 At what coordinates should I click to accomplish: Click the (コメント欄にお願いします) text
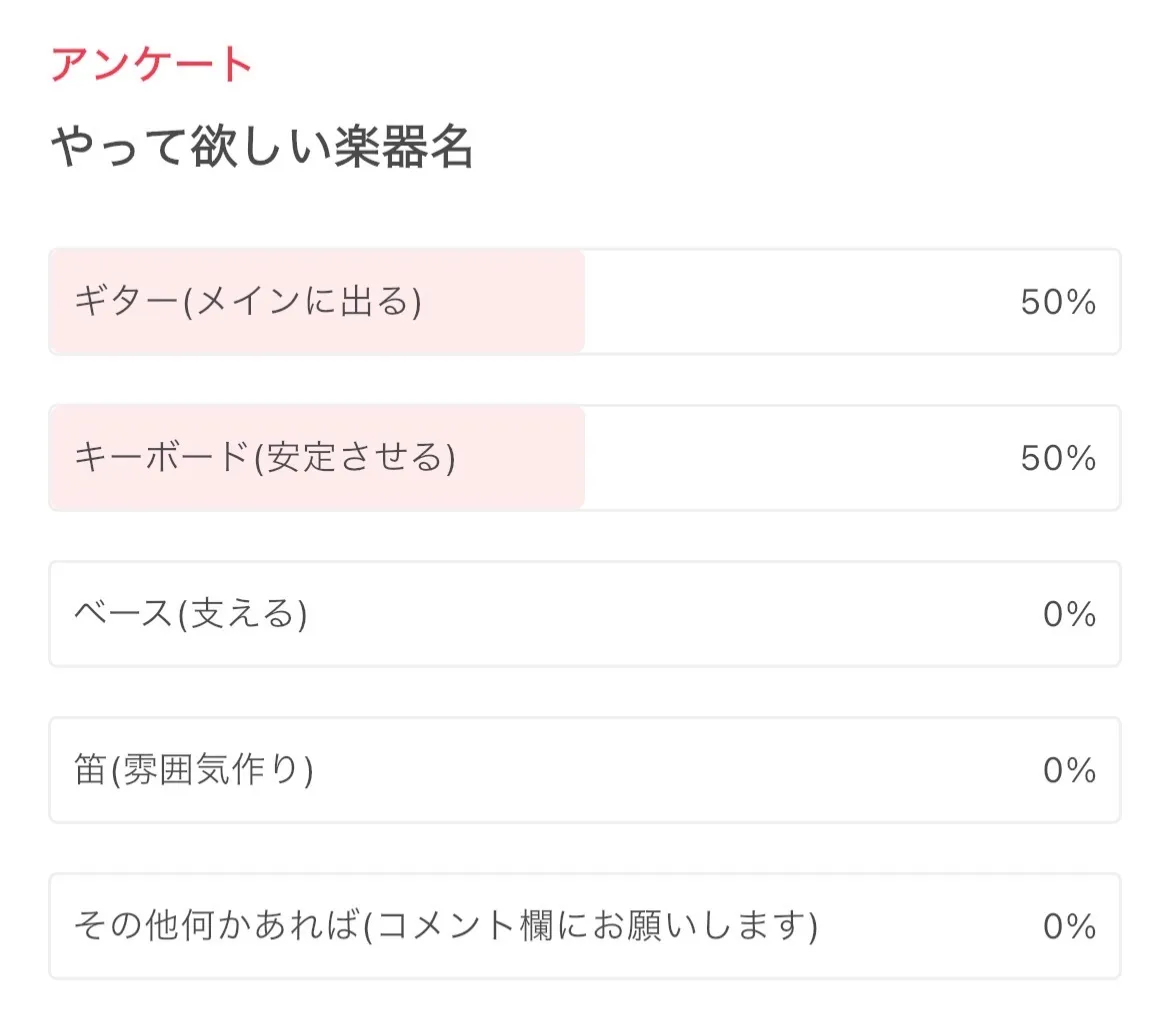click(589, 926)
